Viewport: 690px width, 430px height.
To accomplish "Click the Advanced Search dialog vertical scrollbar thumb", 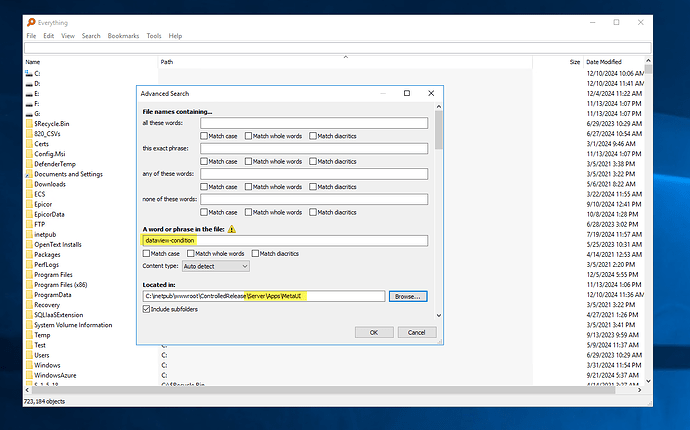I will (438, 129).
